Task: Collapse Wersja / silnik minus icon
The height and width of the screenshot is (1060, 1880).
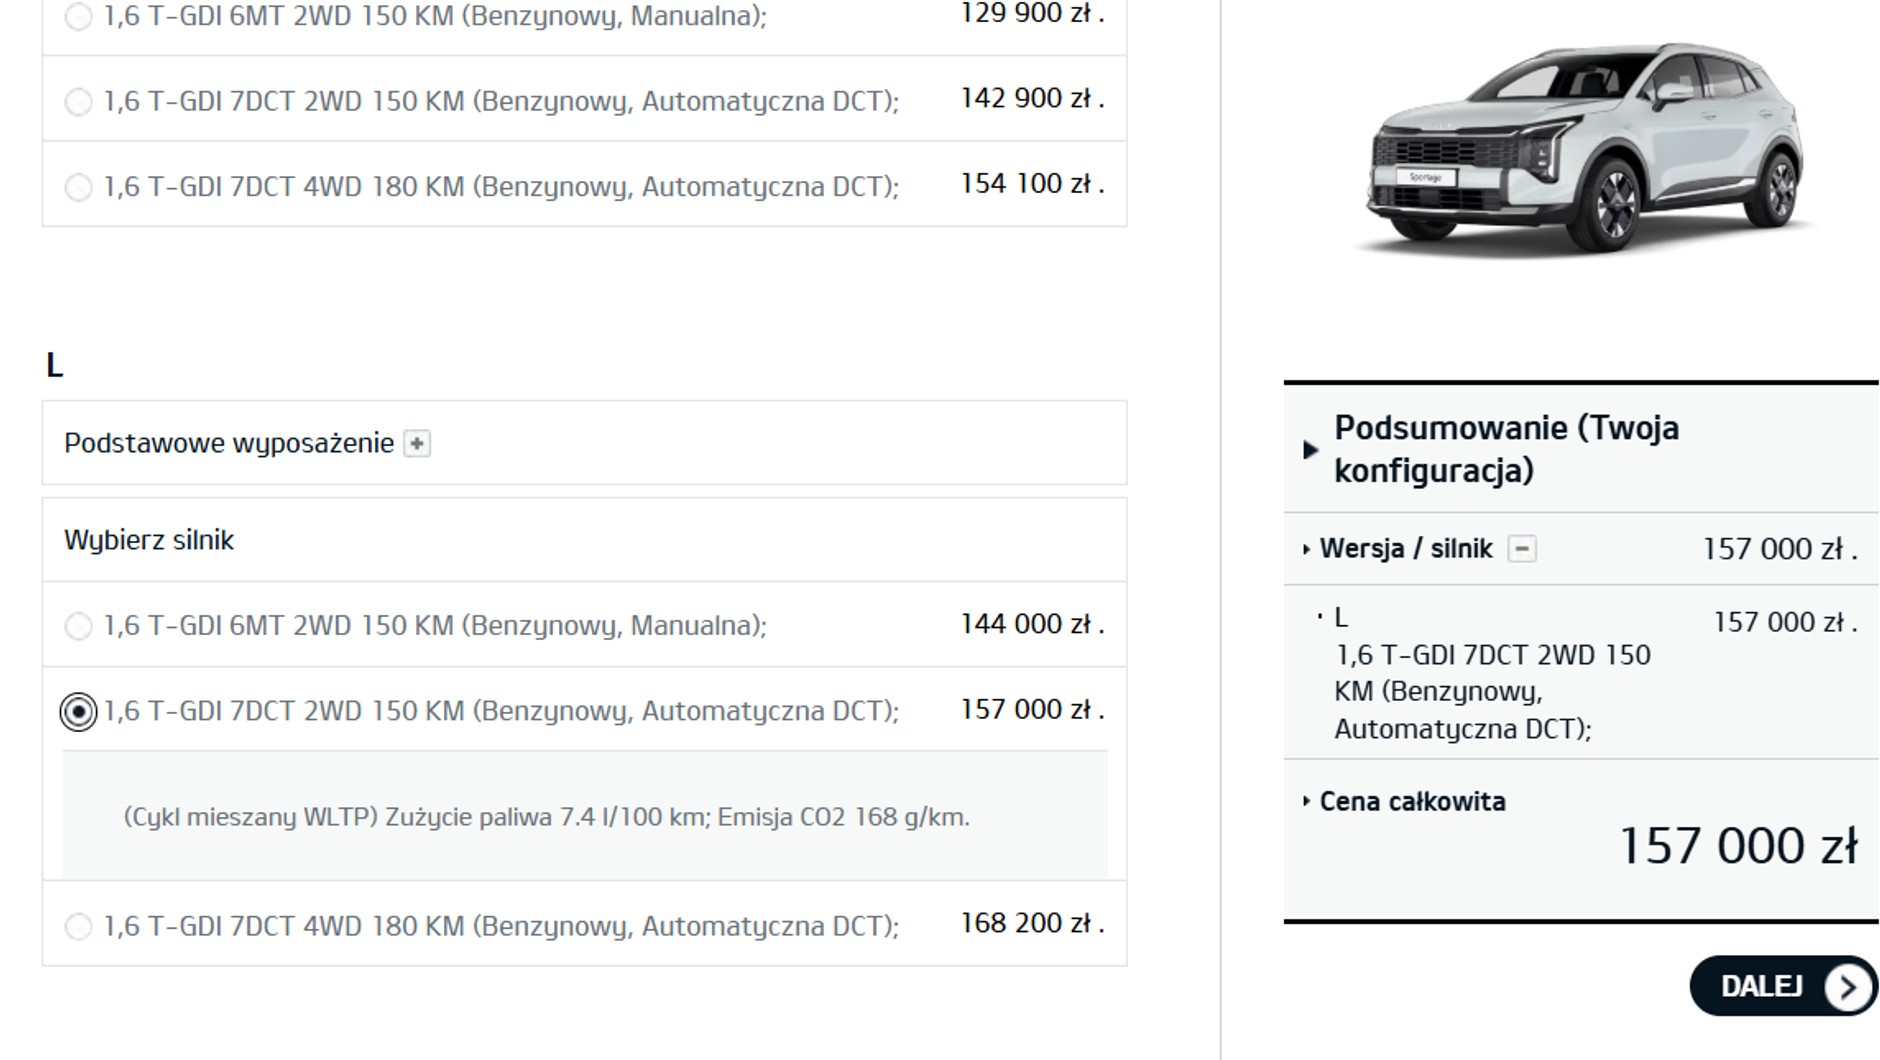Action: point(1522,549)
